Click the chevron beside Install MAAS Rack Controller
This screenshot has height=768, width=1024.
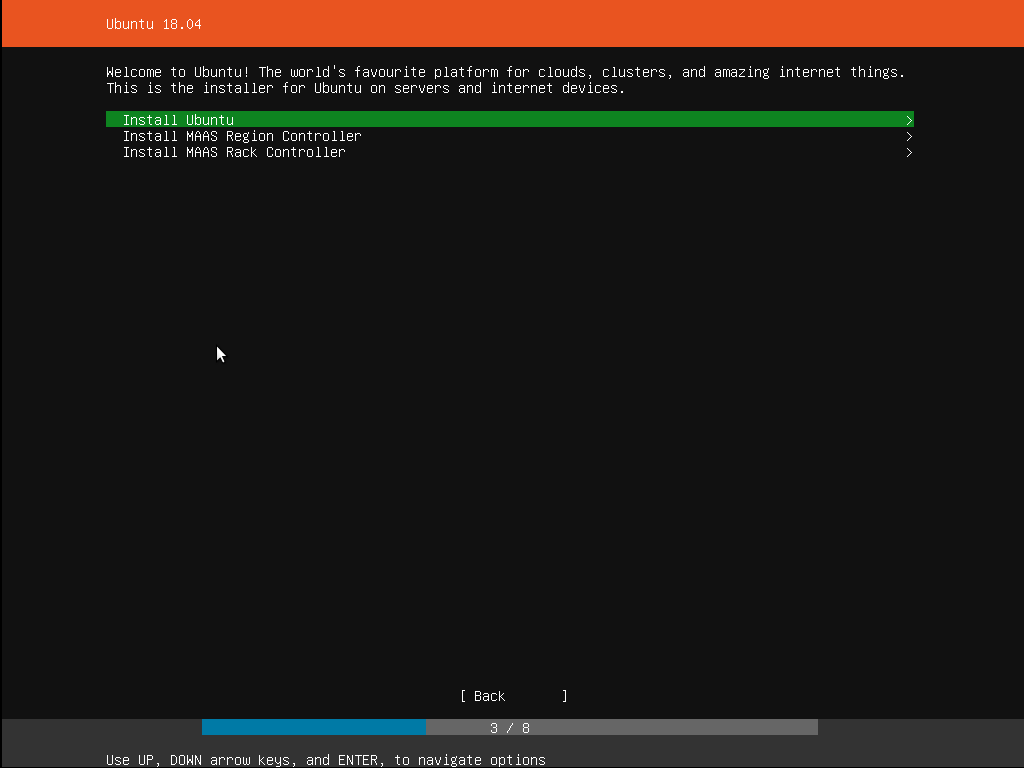[x=908, y=152]
